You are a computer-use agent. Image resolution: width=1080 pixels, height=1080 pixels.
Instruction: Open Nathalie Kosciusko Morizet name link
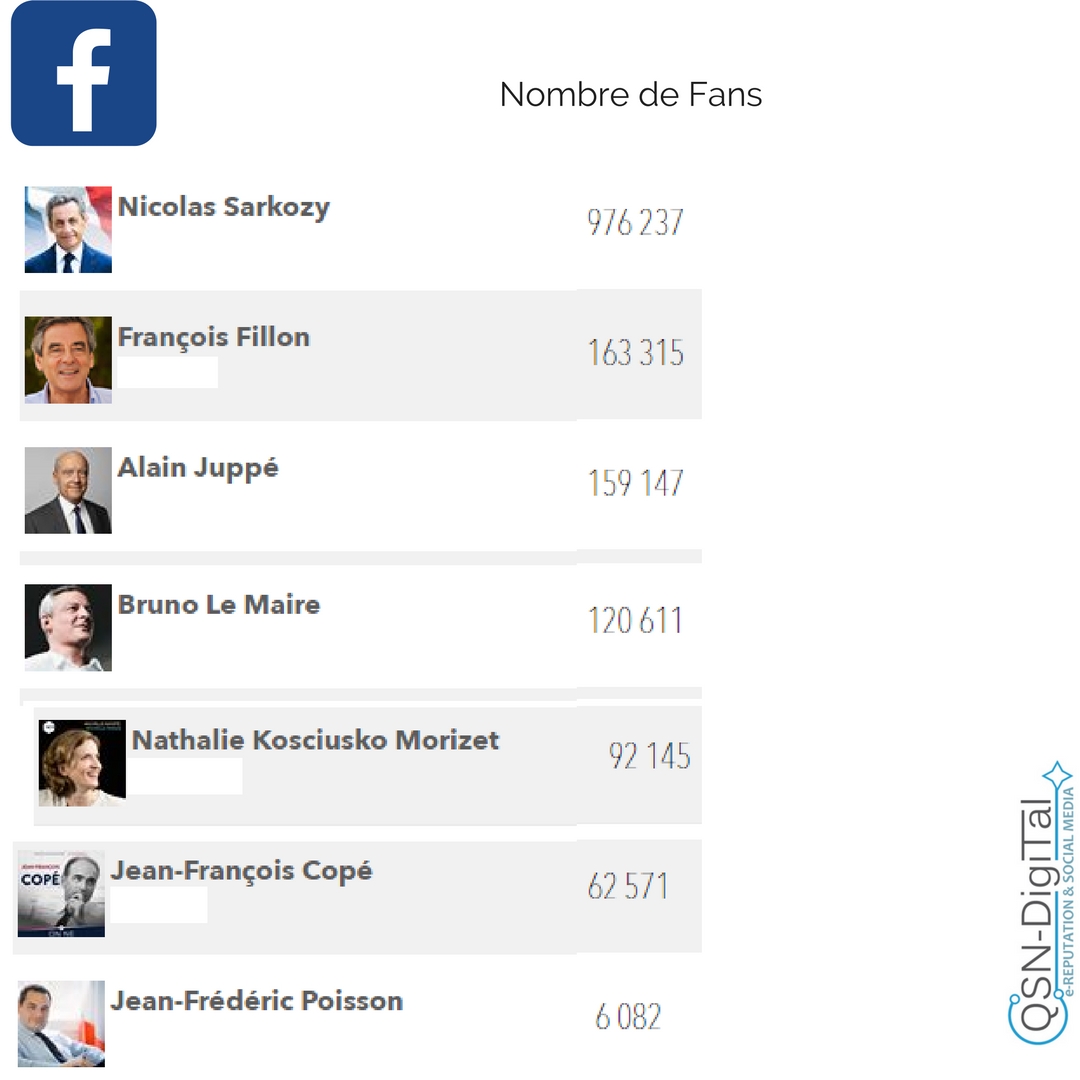(x=315, y=740)
